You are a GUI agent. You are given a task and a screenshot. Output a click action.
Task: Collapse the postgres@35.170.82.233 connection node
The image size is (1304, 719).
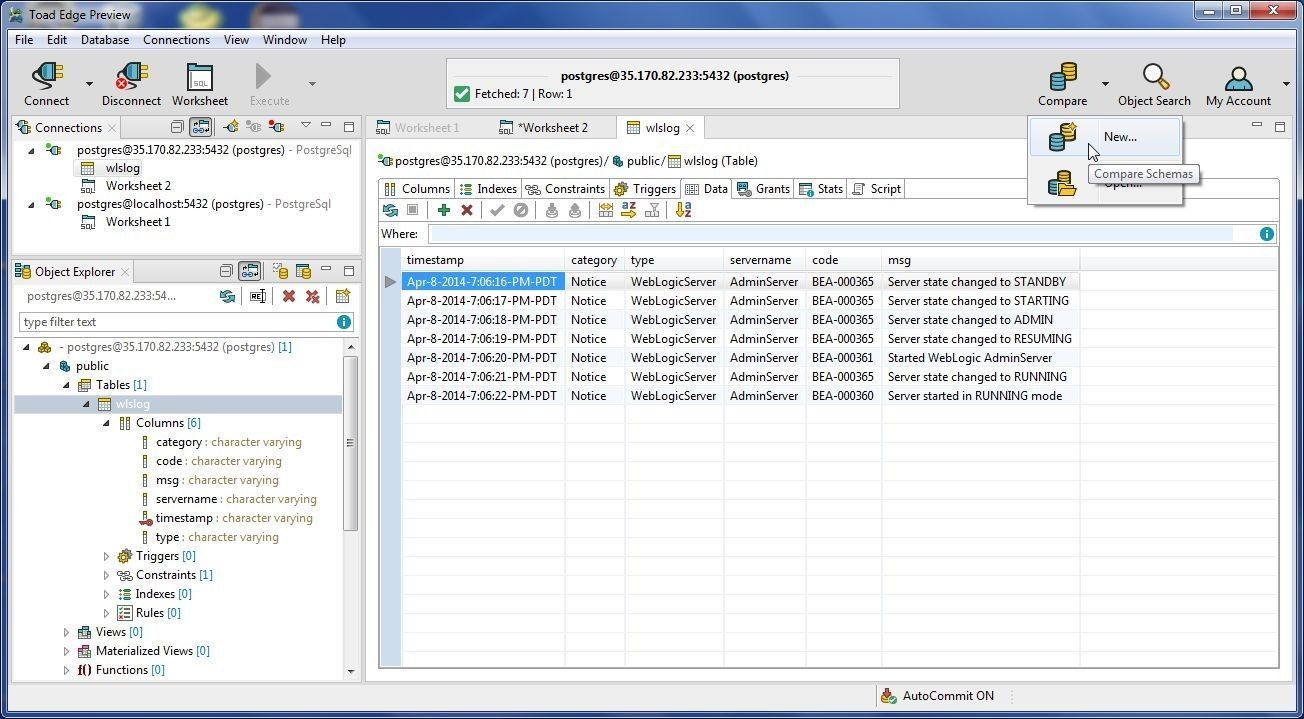[31, 150]
